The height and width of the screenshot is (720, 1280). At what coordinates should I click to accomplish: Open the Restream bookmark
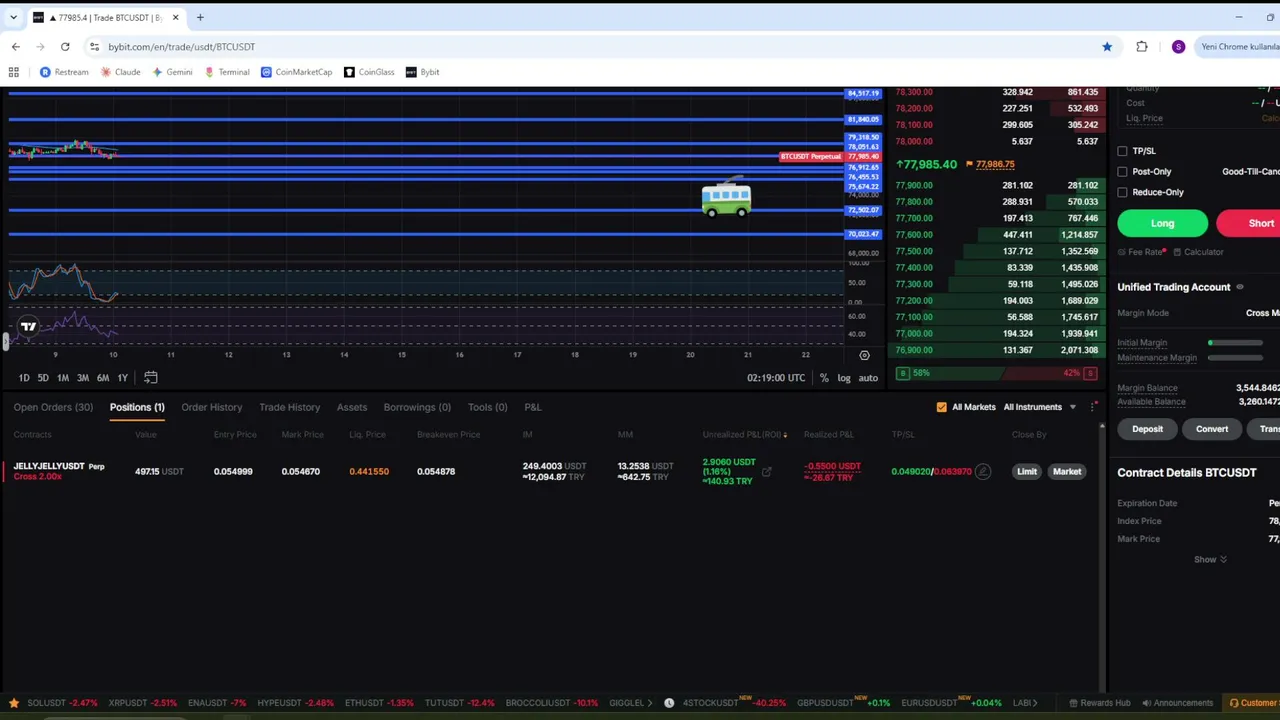[x=64, y=72]
